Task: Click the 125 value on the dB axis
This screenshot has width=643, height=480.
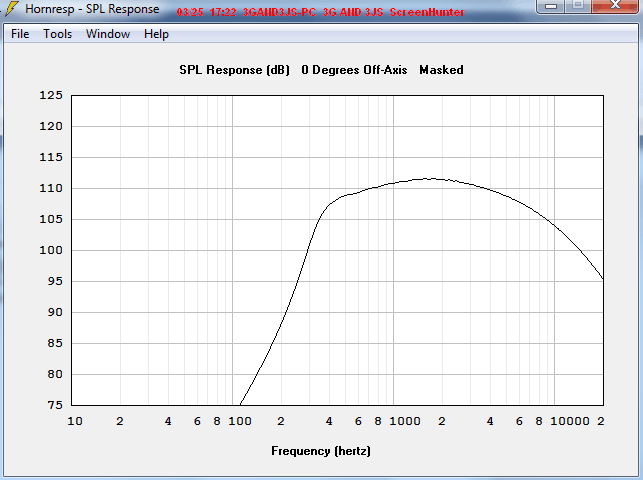Action: 51,95
